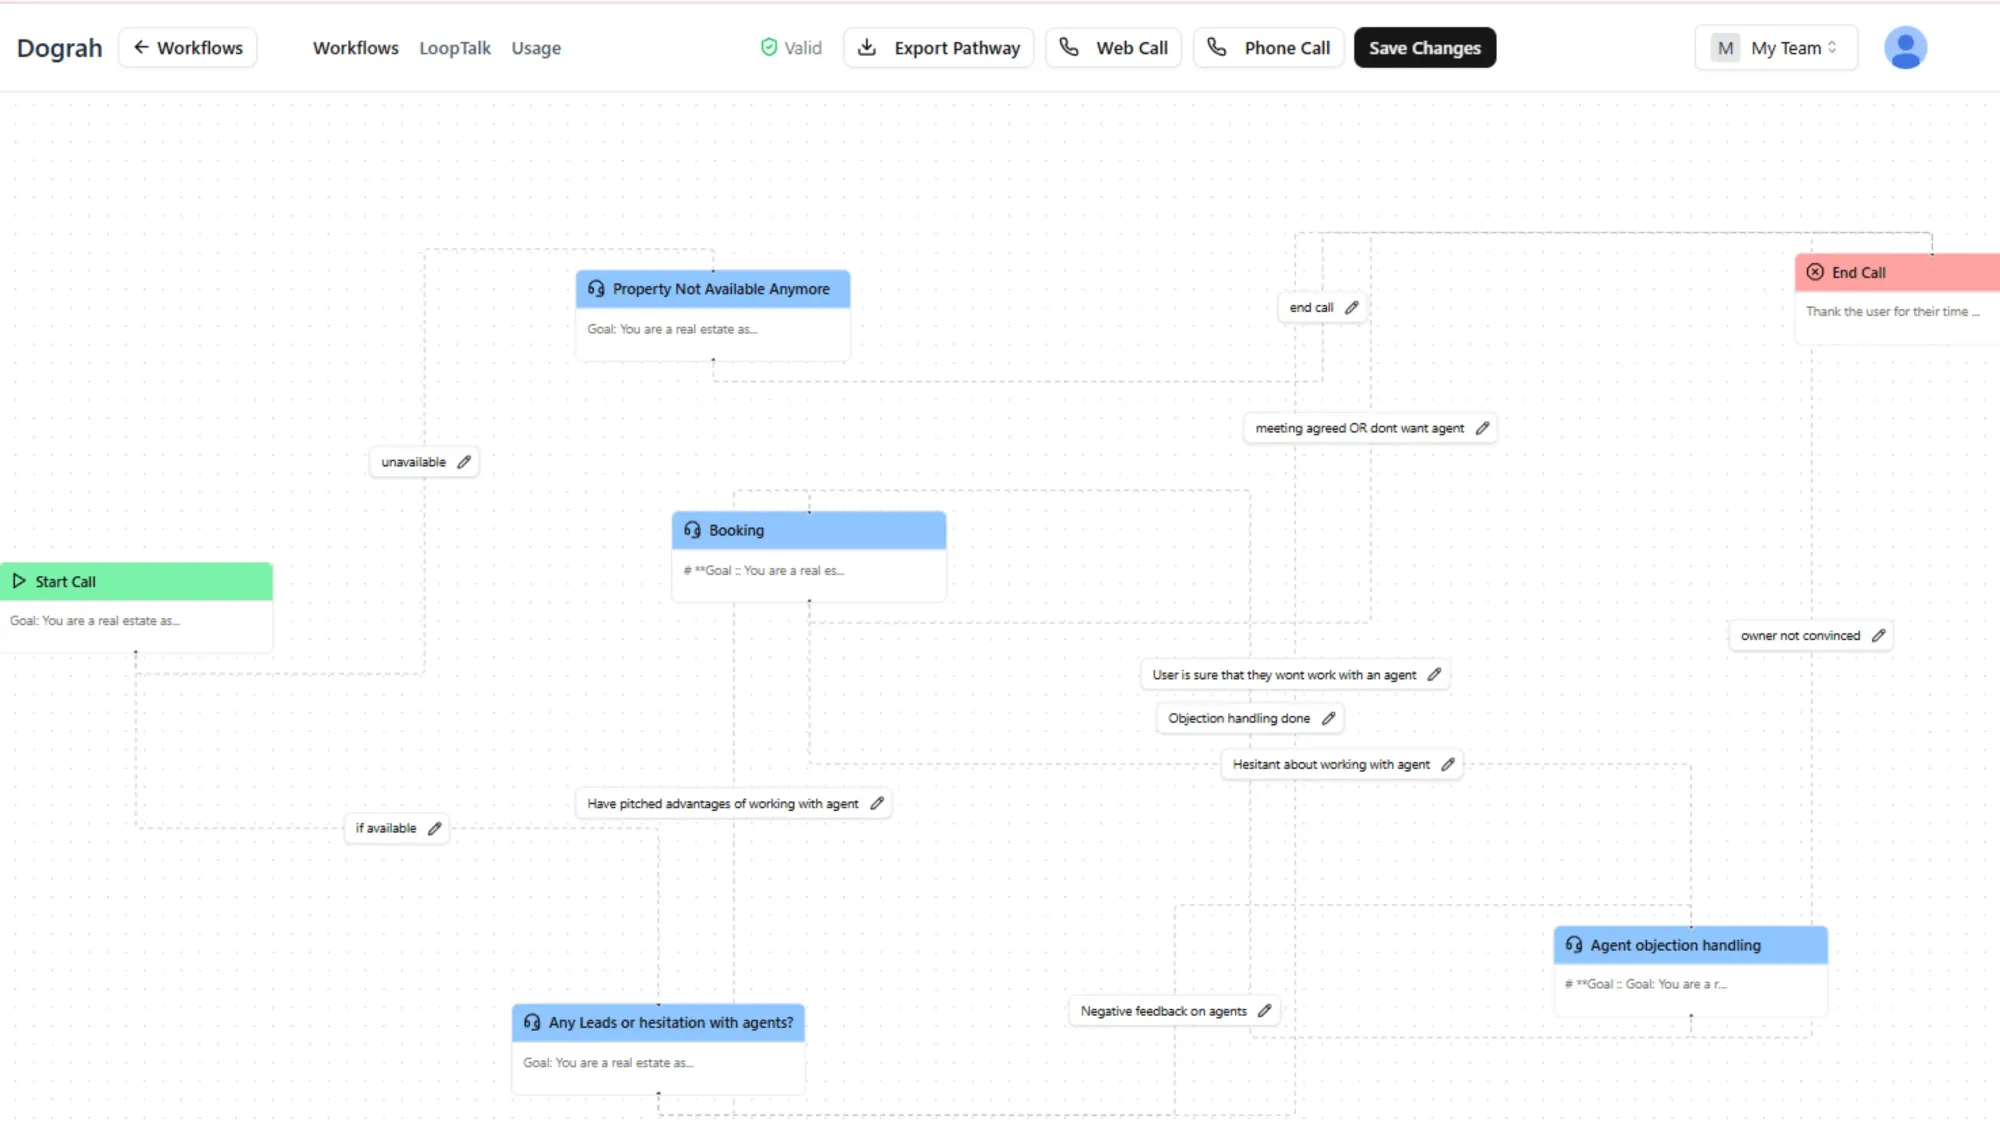The width and height of the screenshot is (2000, 1125).
Task: Edit the "Objection handling done" label
Action: [x=1329, y=718]
